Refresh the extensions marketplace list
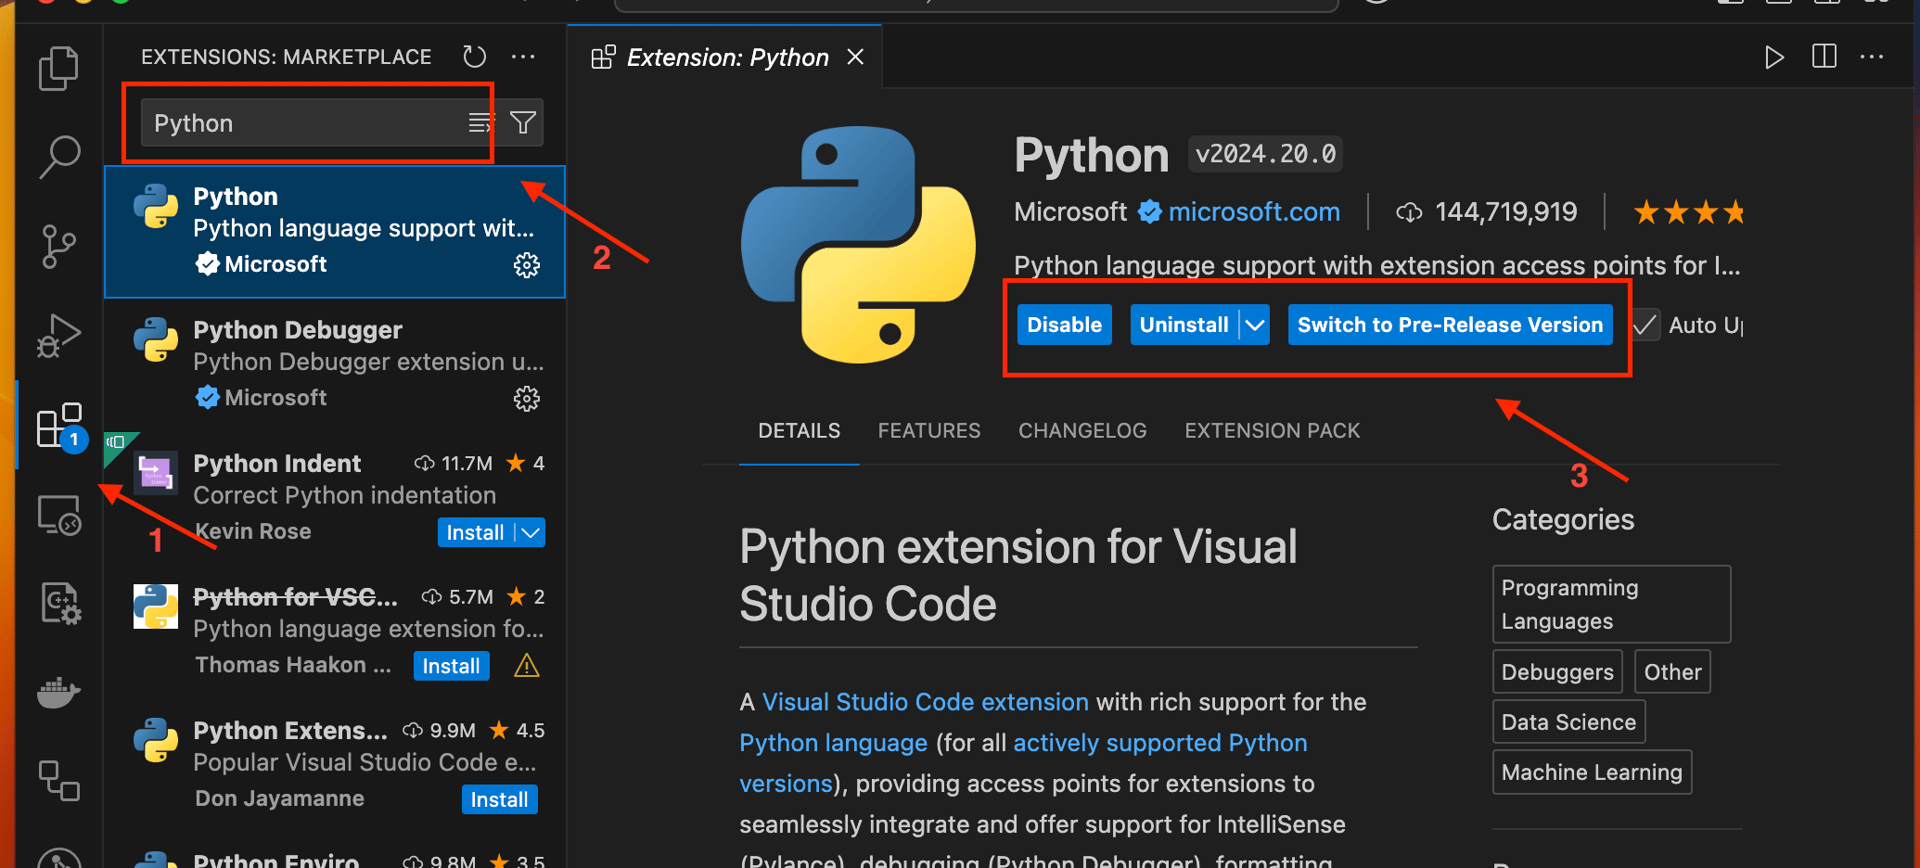The width and height of the screenshot is (1920, 868). tap(475, 57)
